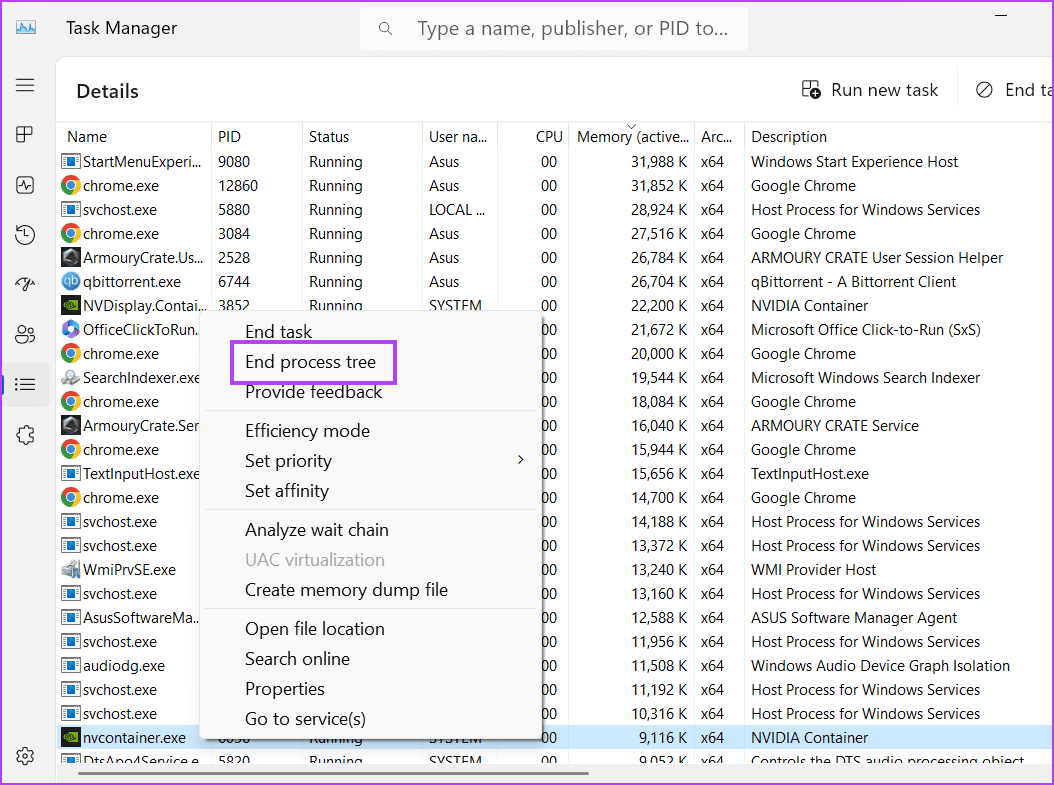Click Windows Audio Device Graph Isolation text
The image size is (1054, 785).
click(x=880, y=665)
